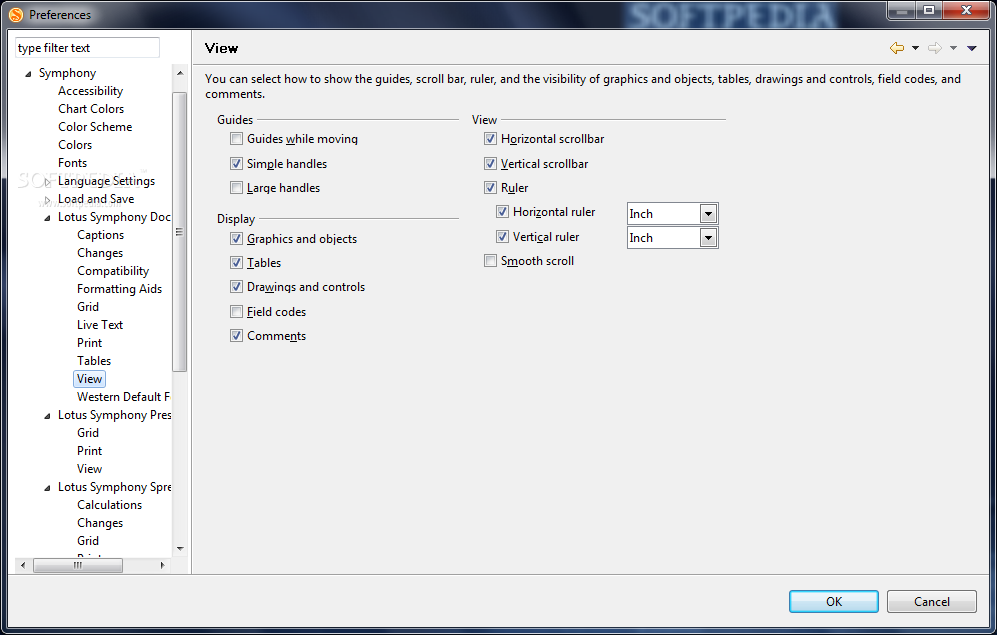997x635 pixels.
Task: Disable the Field codes option
Action: tap(237, 312)
